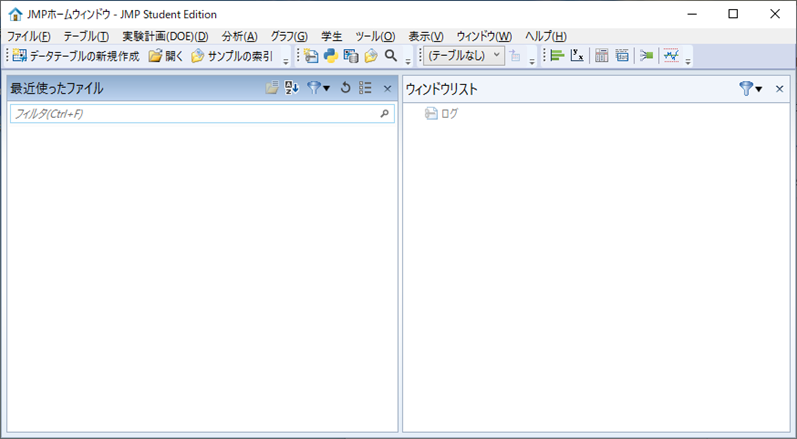This screenshot has height=439, width=797.
Task: Open the グラフ(G) menu
Action: click(289, 36)
